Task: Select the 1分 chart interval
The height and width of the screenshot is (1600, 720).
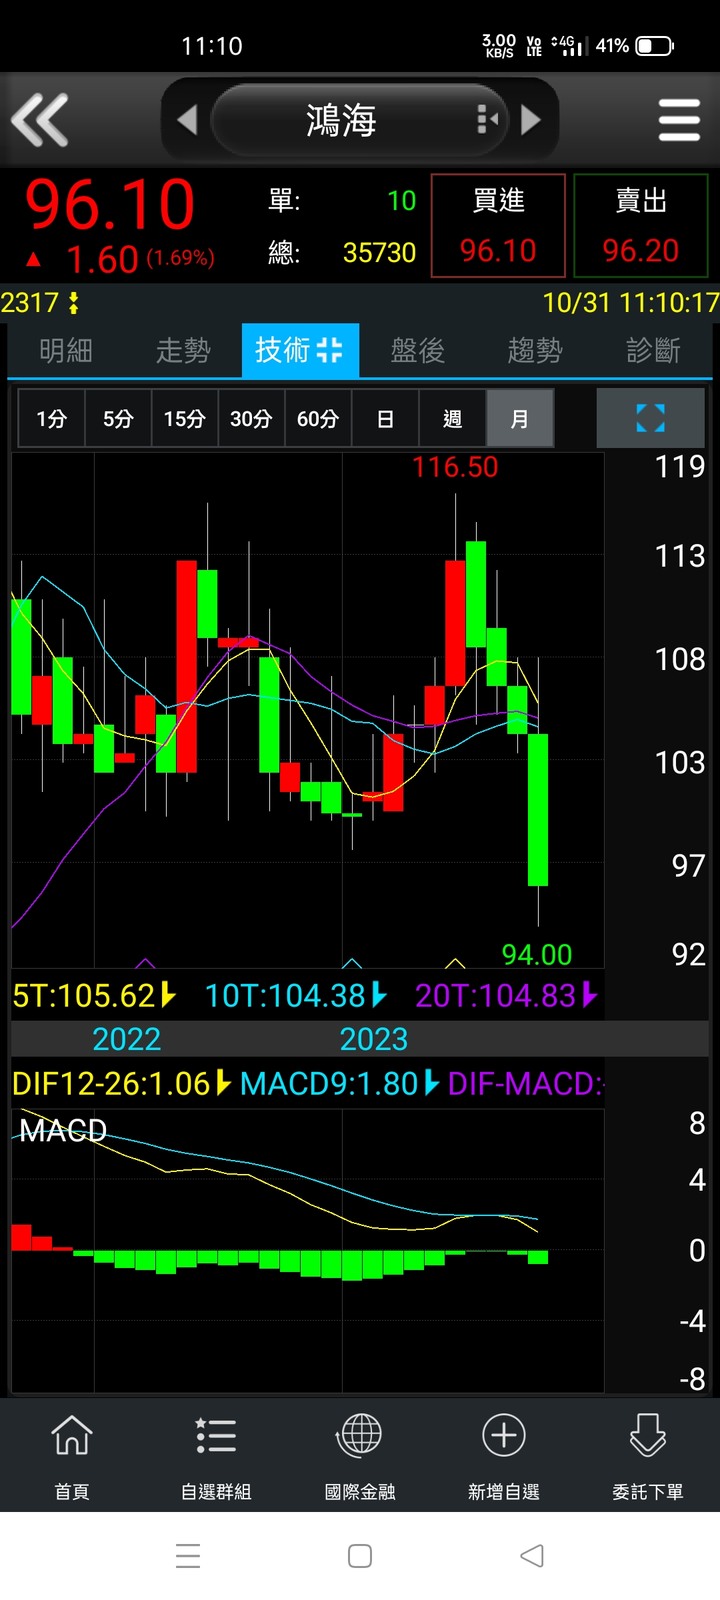Action: point(51,418)
